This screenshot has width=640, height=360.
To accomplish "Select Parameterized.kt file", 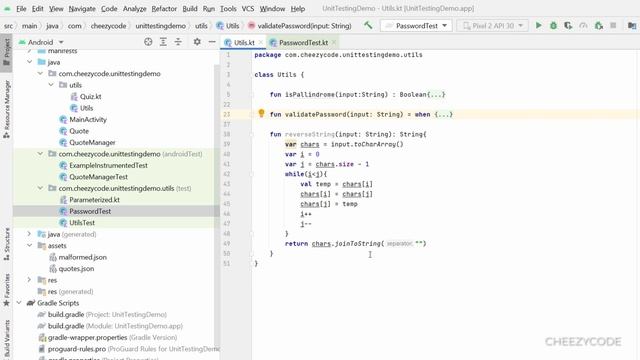I will (94, 200).
